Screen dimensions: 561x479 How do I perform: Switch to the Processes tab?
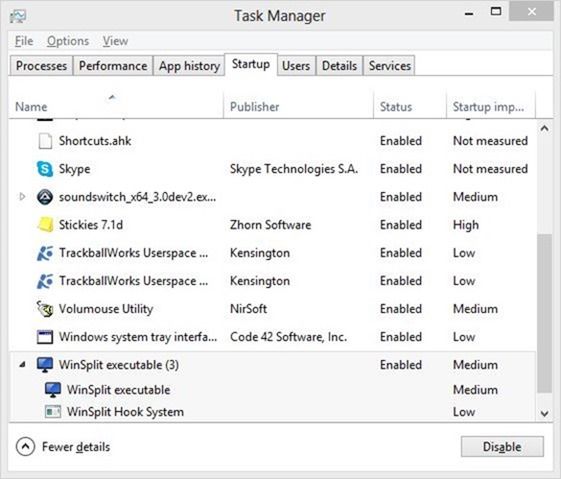[42, 66]
